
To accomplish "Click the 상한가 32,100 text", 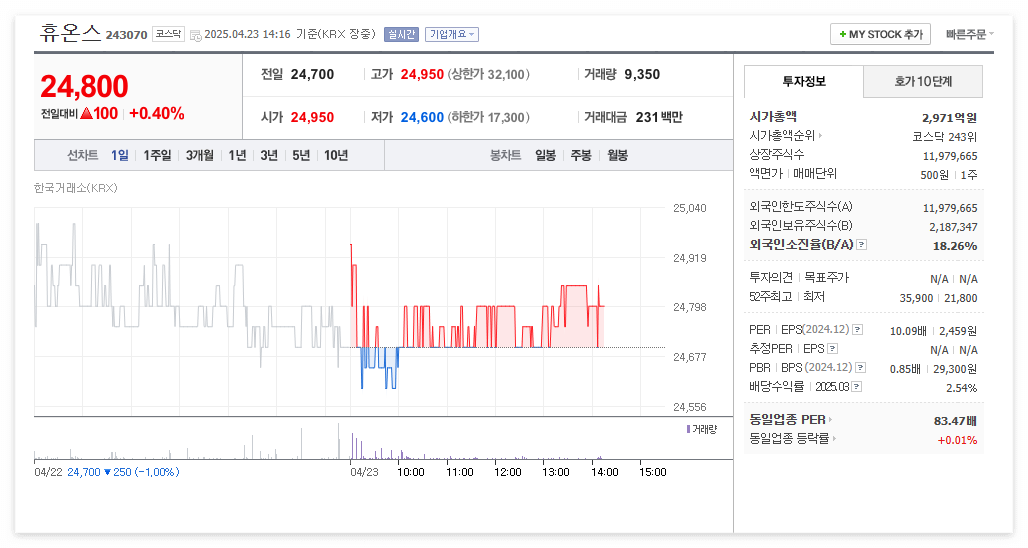I will [x=488, y=75].
